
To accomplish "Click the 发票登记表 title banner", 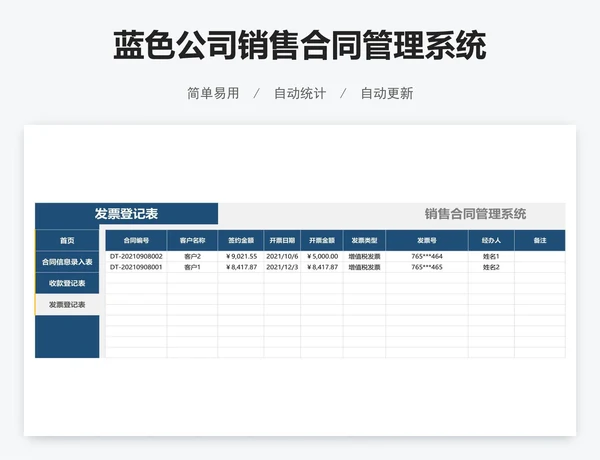I will [126, 214].
